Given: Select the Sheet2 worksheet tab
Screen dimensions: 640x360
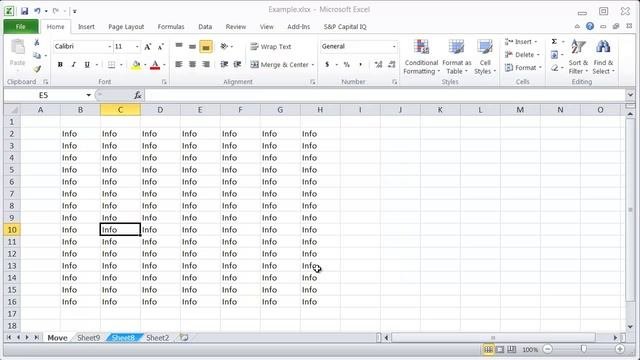Looking at the screenshot, I should [158, 338].
